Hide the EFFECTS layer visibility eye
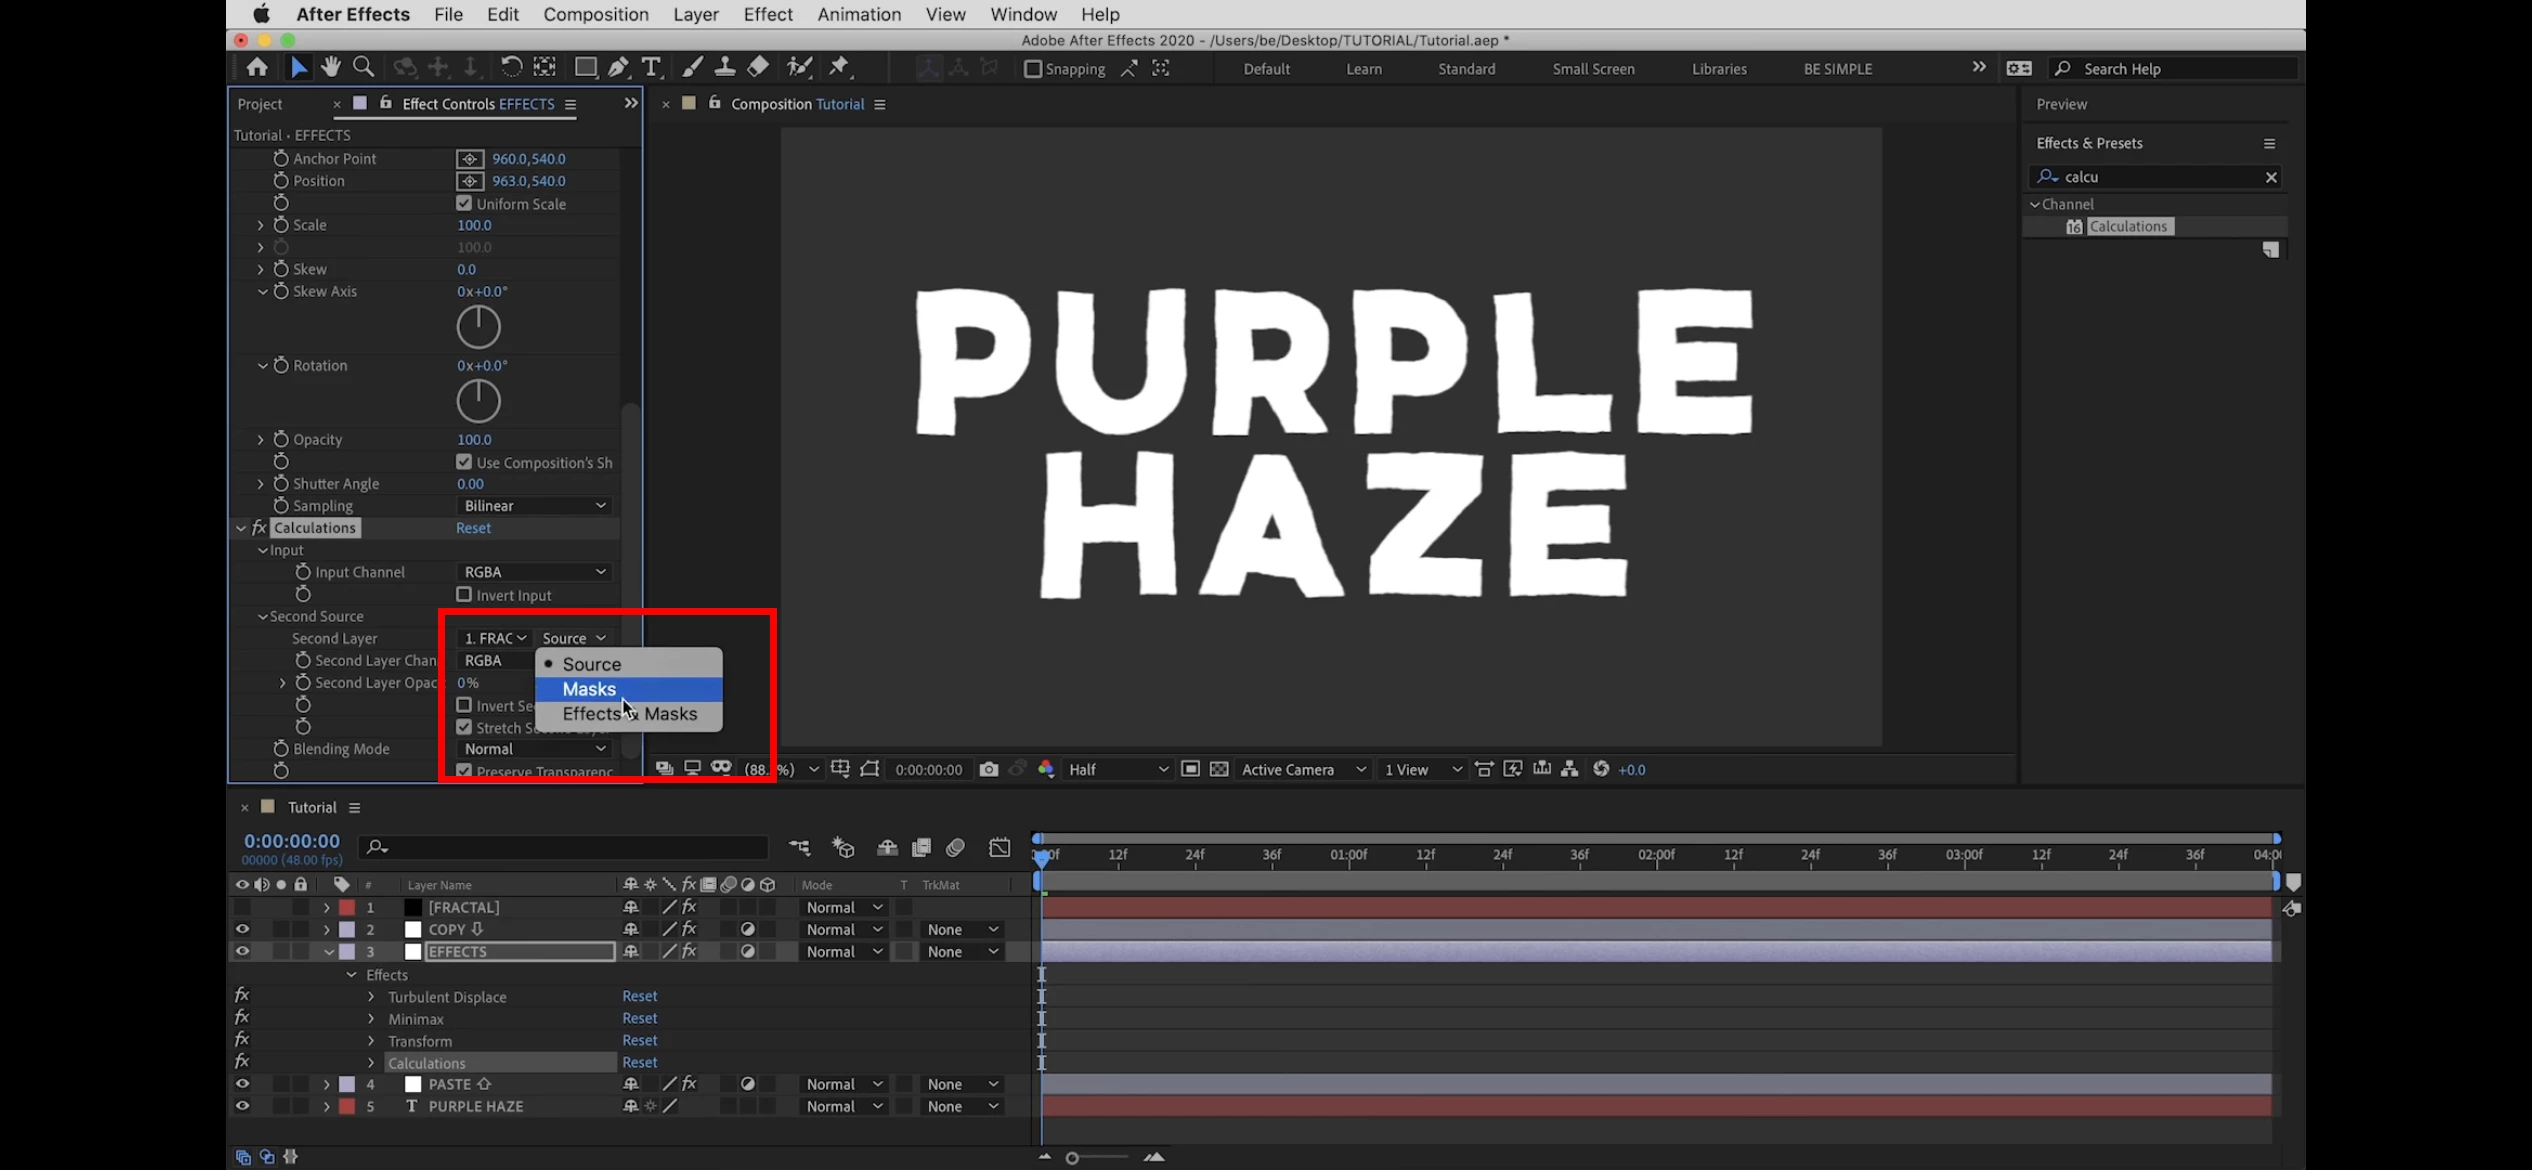 [x=242, y=952]
